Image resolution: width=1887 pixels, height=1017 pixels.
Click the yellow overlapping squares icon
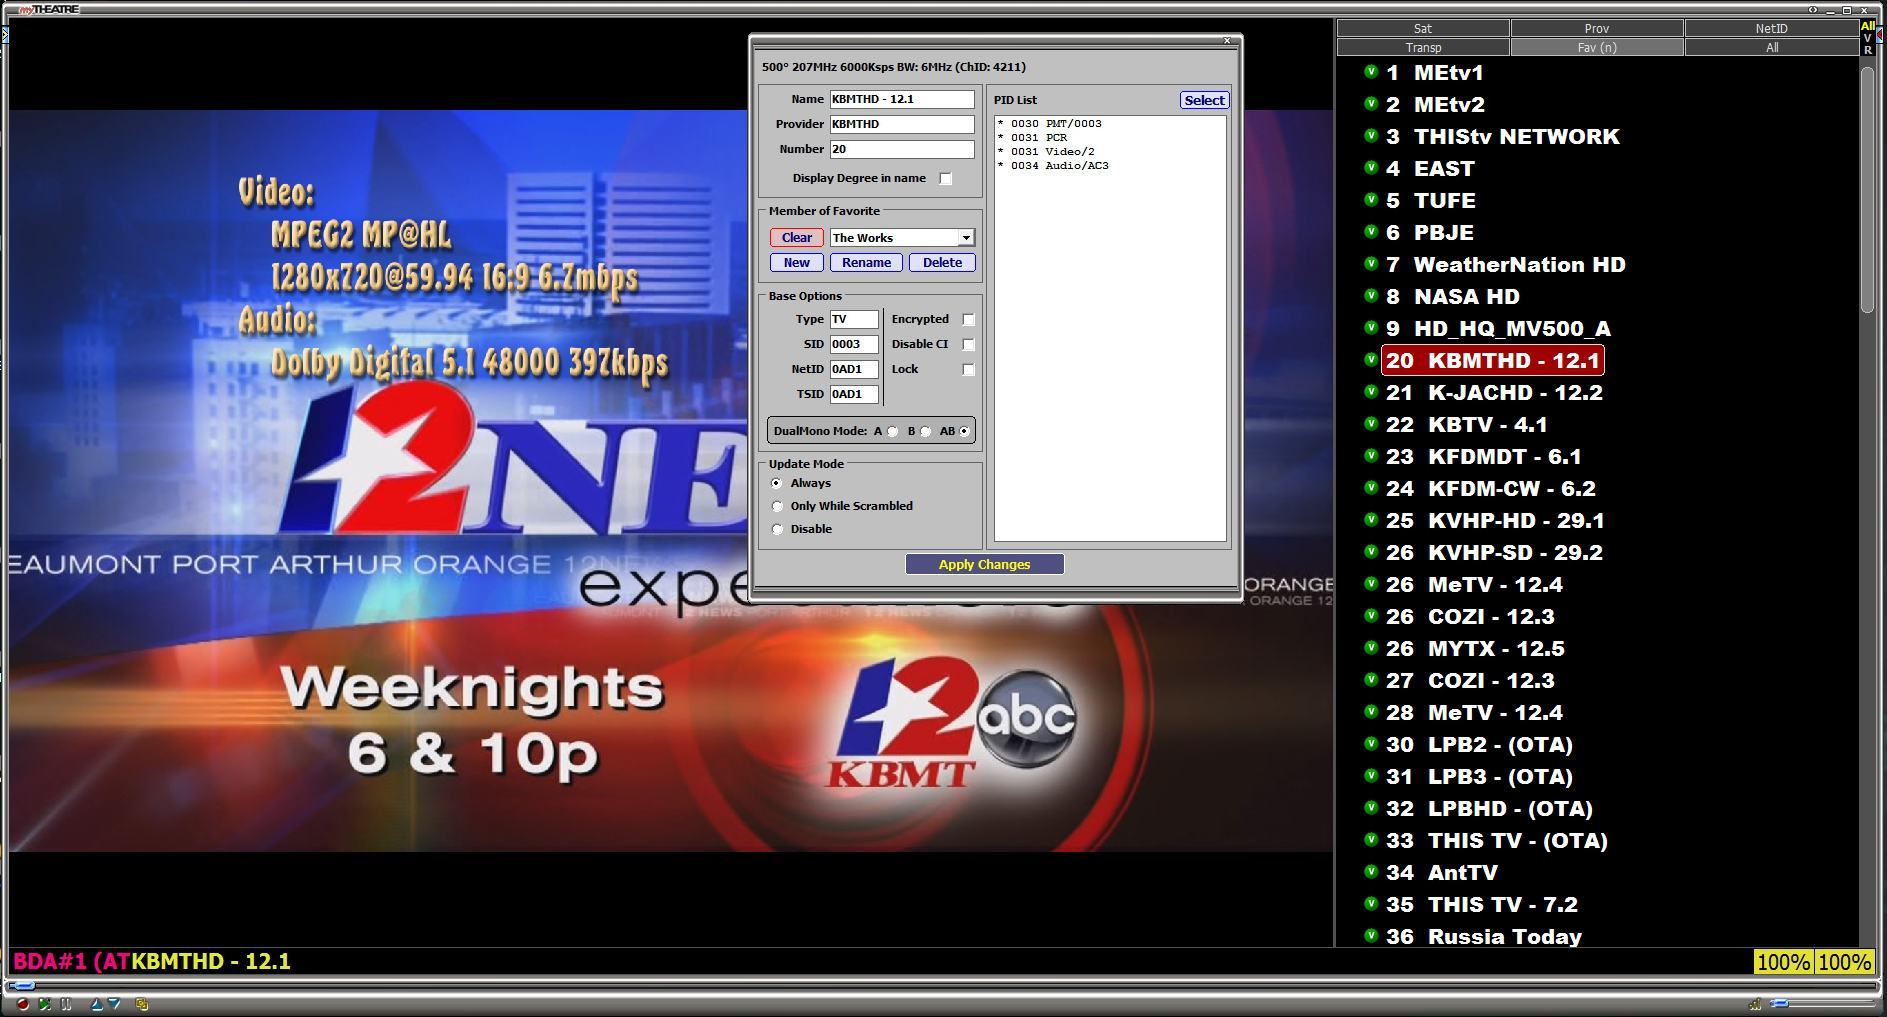pyautogui.click(x=142, y=1004)
